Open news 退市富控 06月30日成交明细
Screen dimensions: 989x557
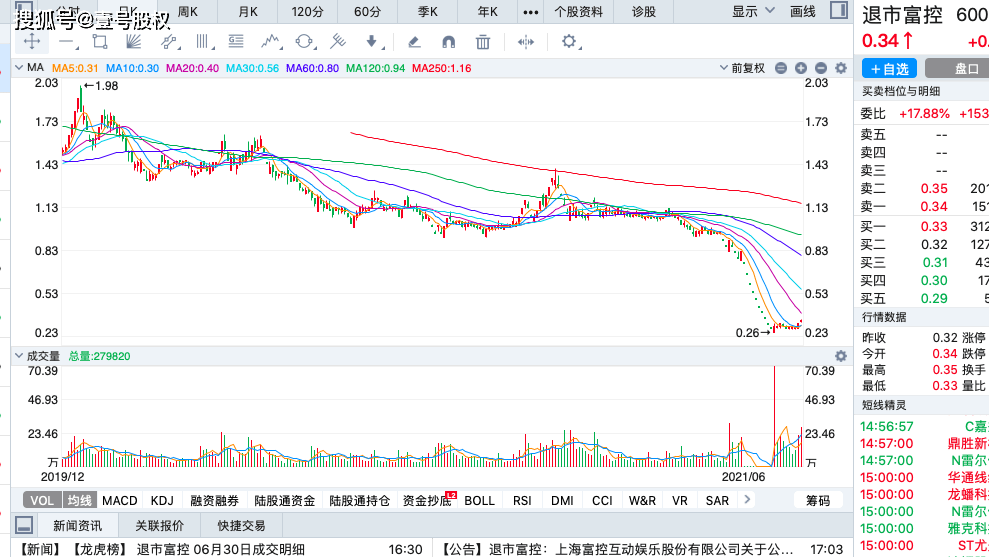(221, 549)
